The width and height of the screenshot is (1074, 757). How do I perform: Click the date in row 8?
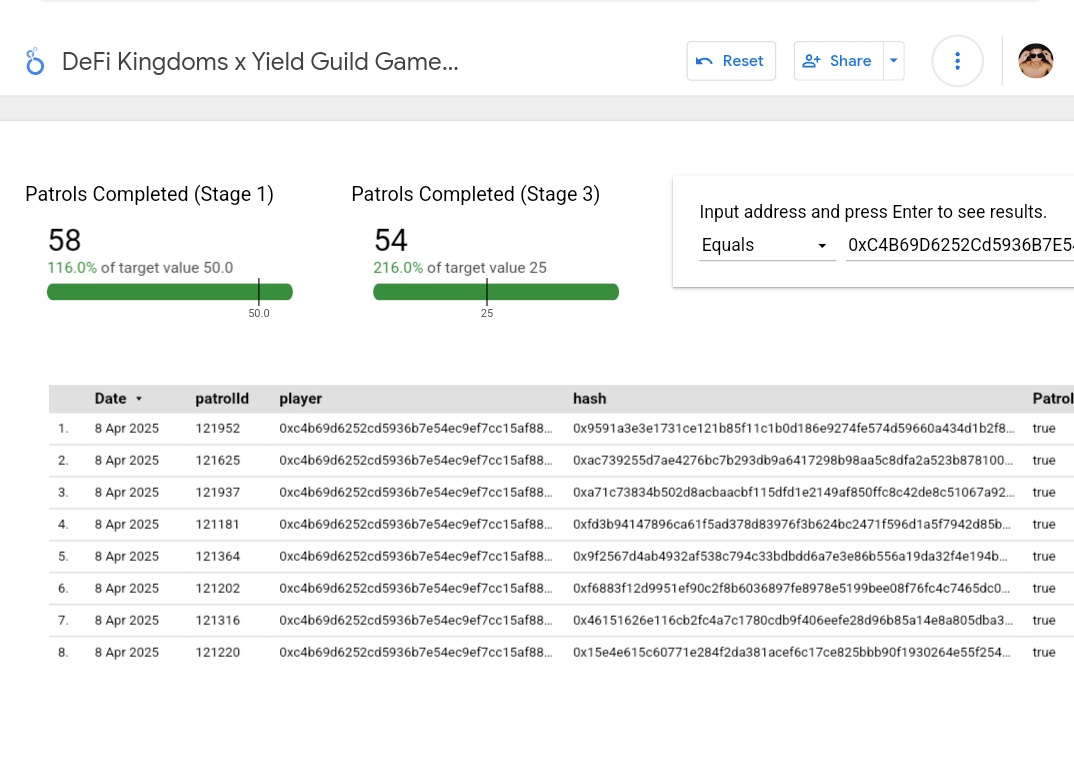tap(127, 652)
